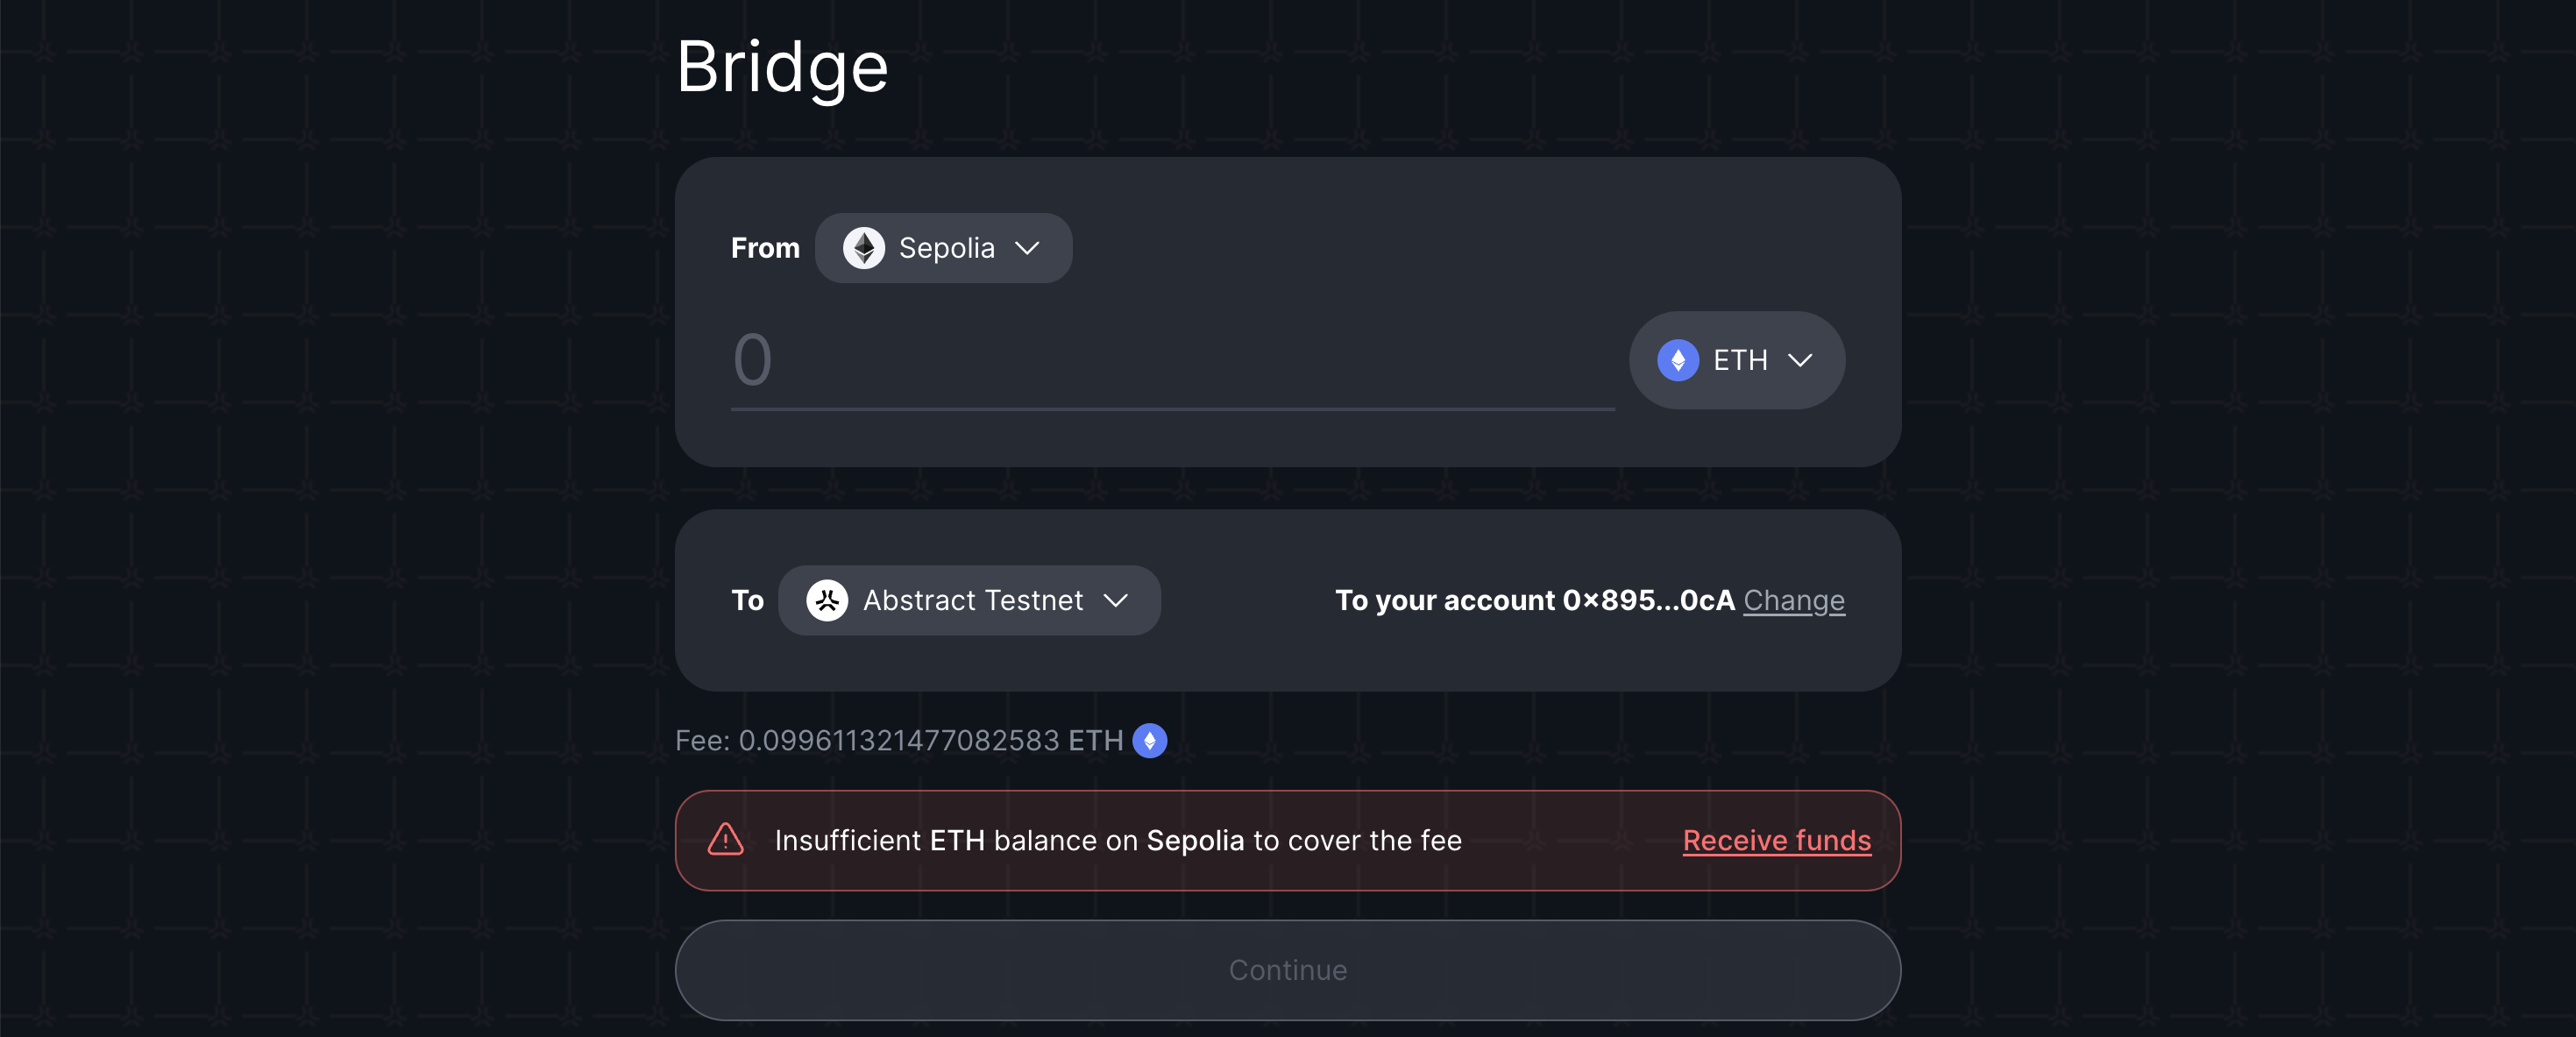The width and height of the screenshot is (2576, 1037).
Task: Click the From label
Action: pos(765,248)
